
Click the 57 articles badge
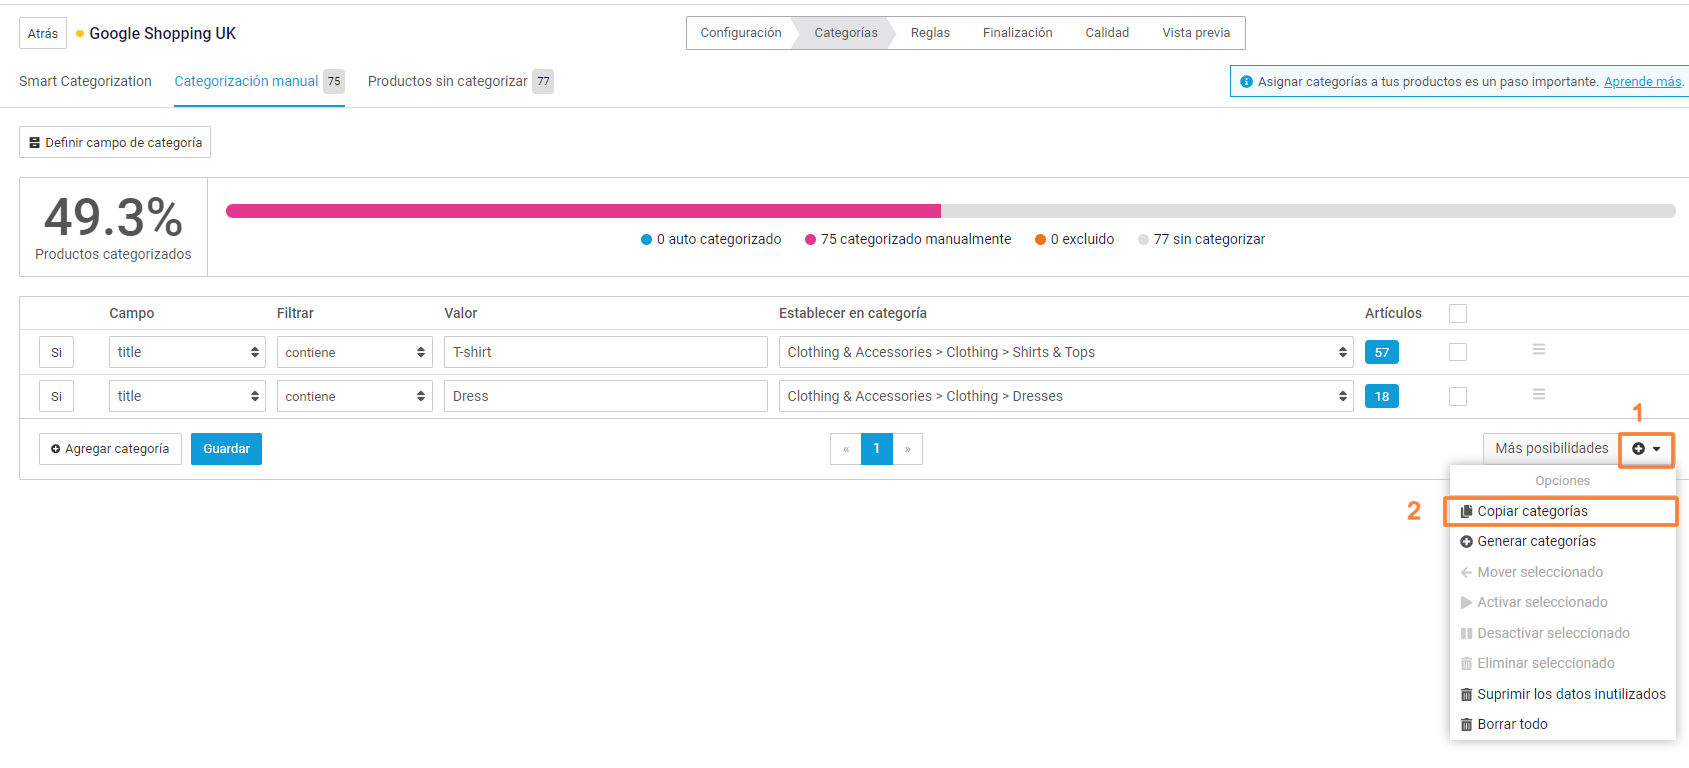(1381, 352)
